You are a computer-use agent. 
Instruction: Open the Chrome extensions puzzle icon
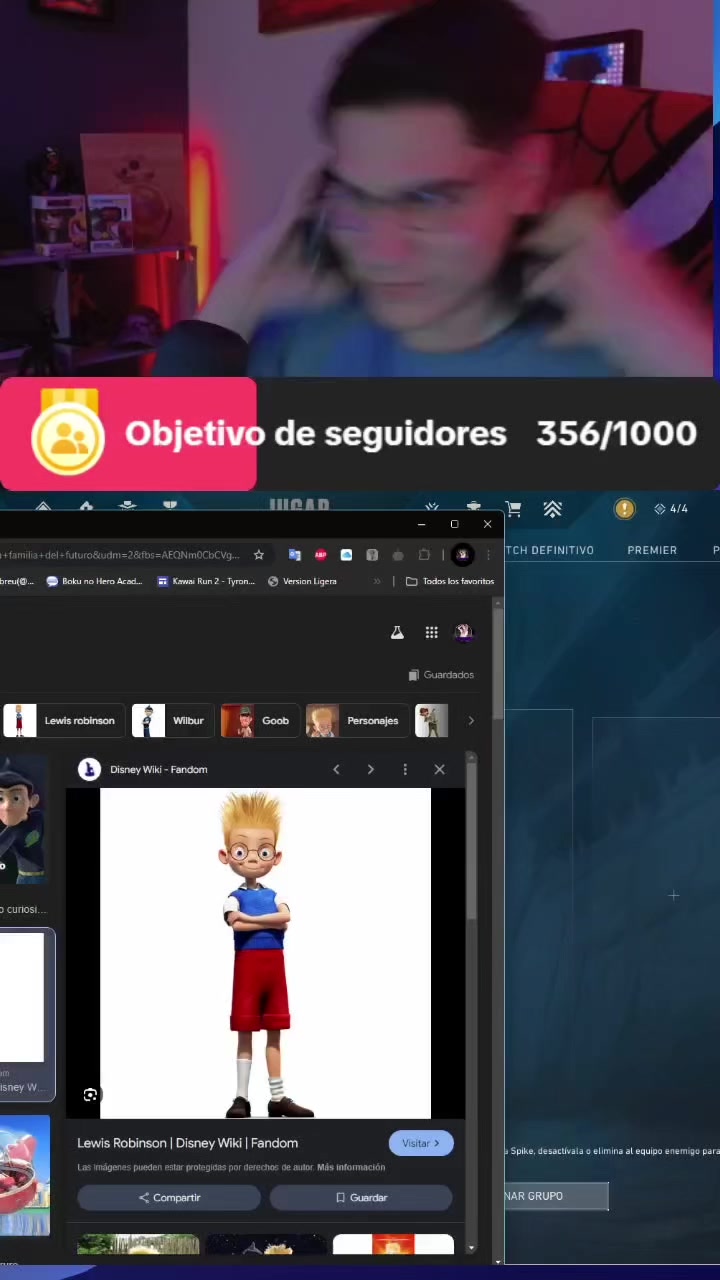424,555
